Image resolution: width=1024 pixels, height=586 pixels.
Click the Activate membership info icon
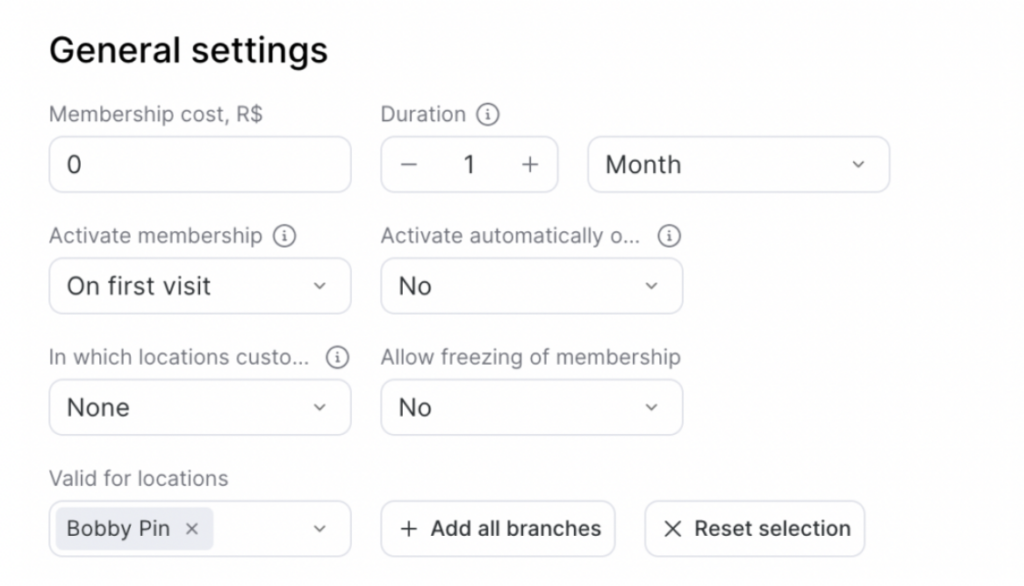click(x=285, y=236)
